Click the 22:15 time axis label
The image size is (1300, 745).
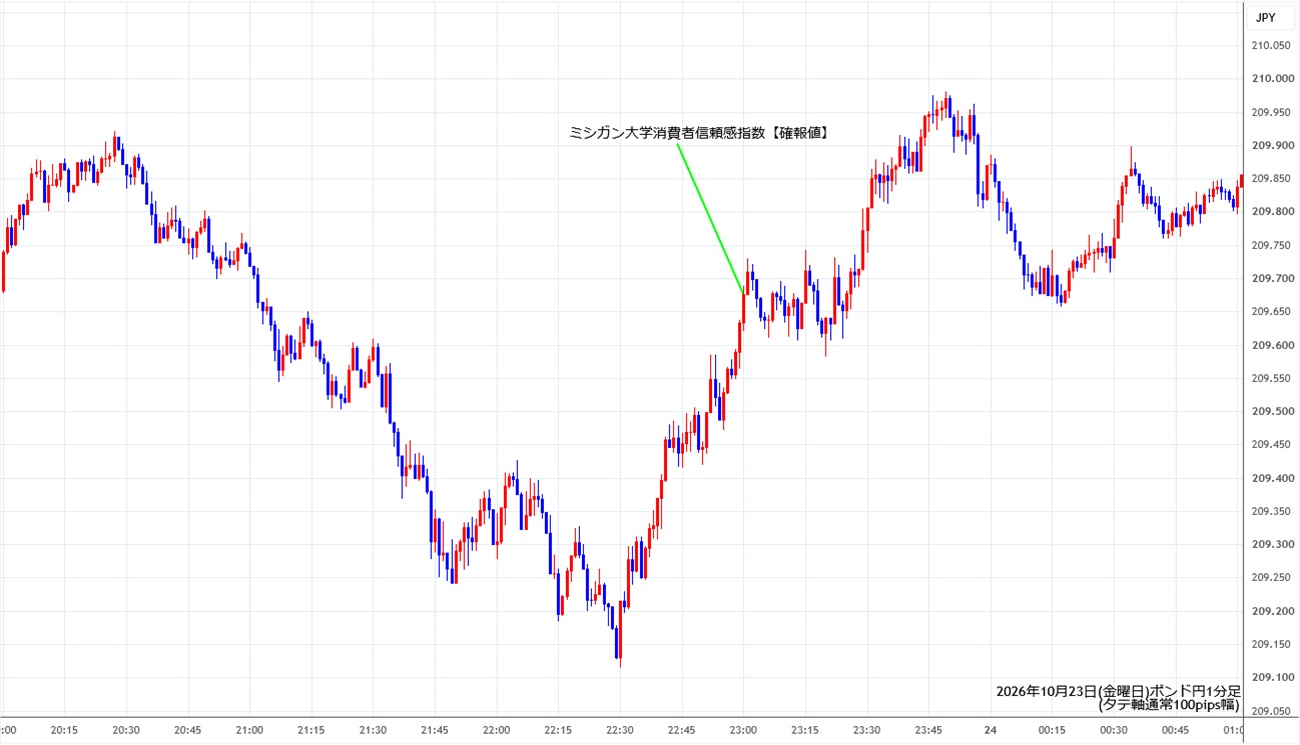point(558,731)
